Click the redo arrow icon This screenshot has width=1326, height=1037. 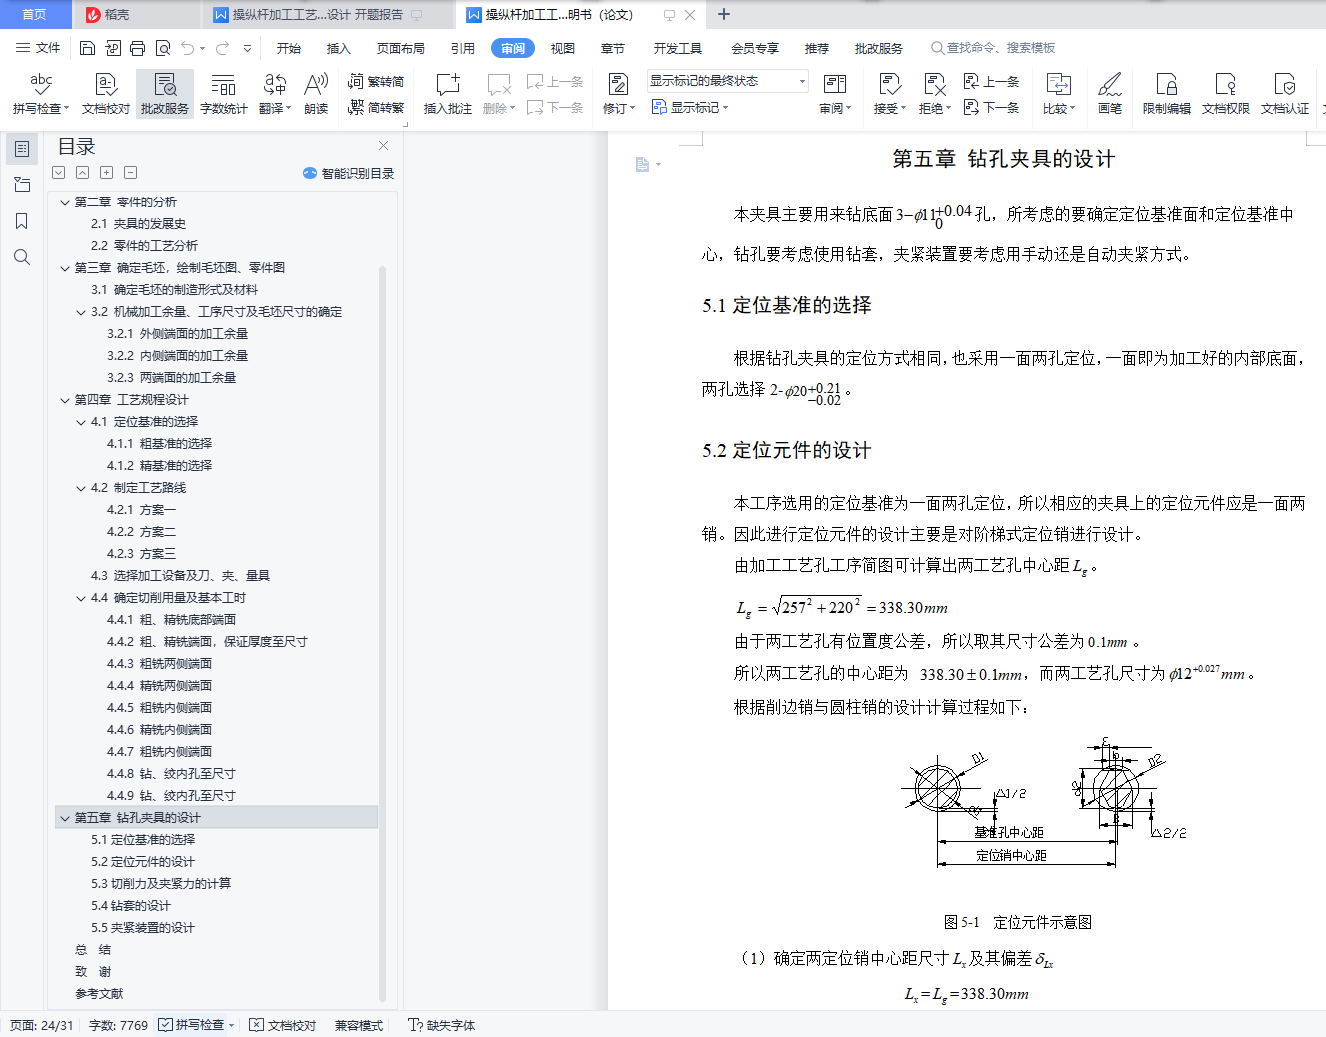pos(222,48)
